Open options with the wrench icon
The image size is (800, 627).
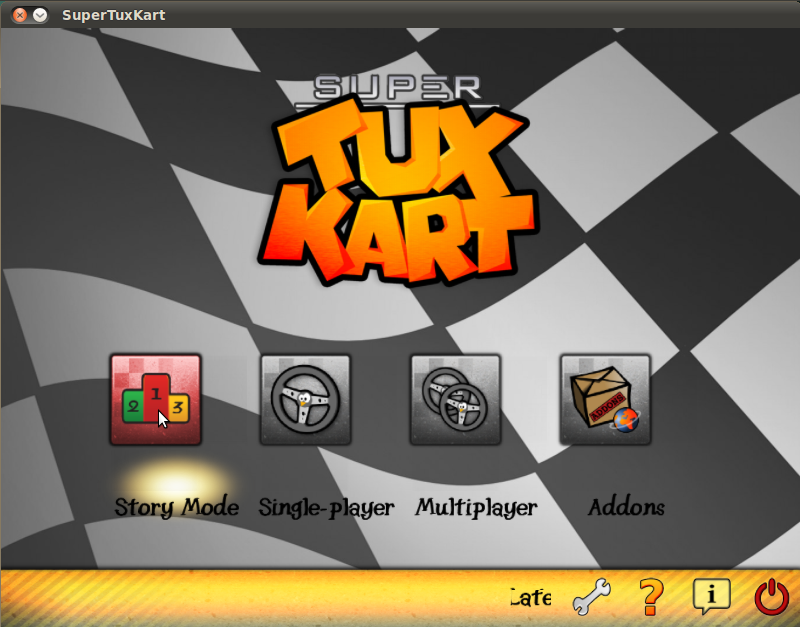pyautogui.click(x=591, y=598)
